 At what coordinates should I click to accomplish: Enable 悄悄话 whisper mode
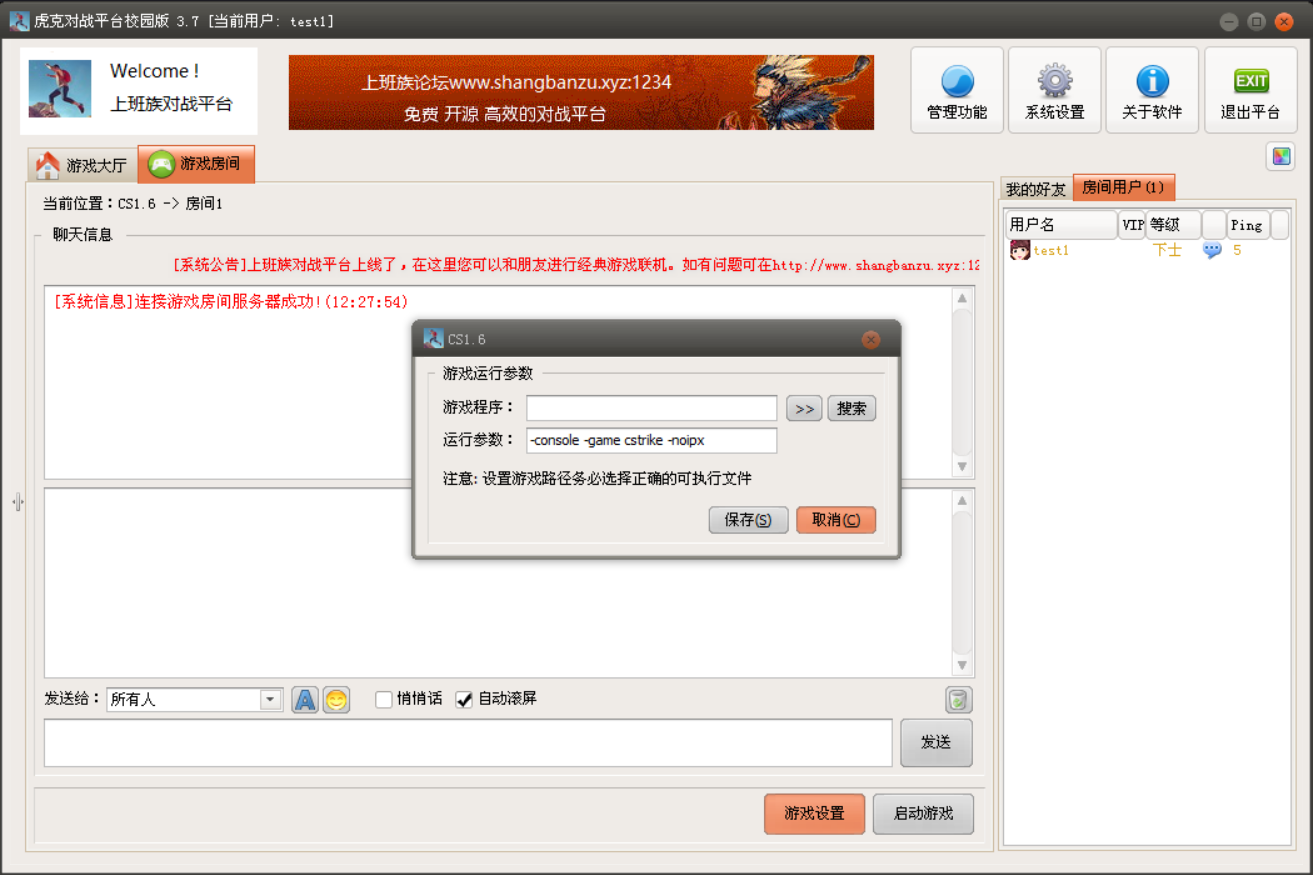384,699
